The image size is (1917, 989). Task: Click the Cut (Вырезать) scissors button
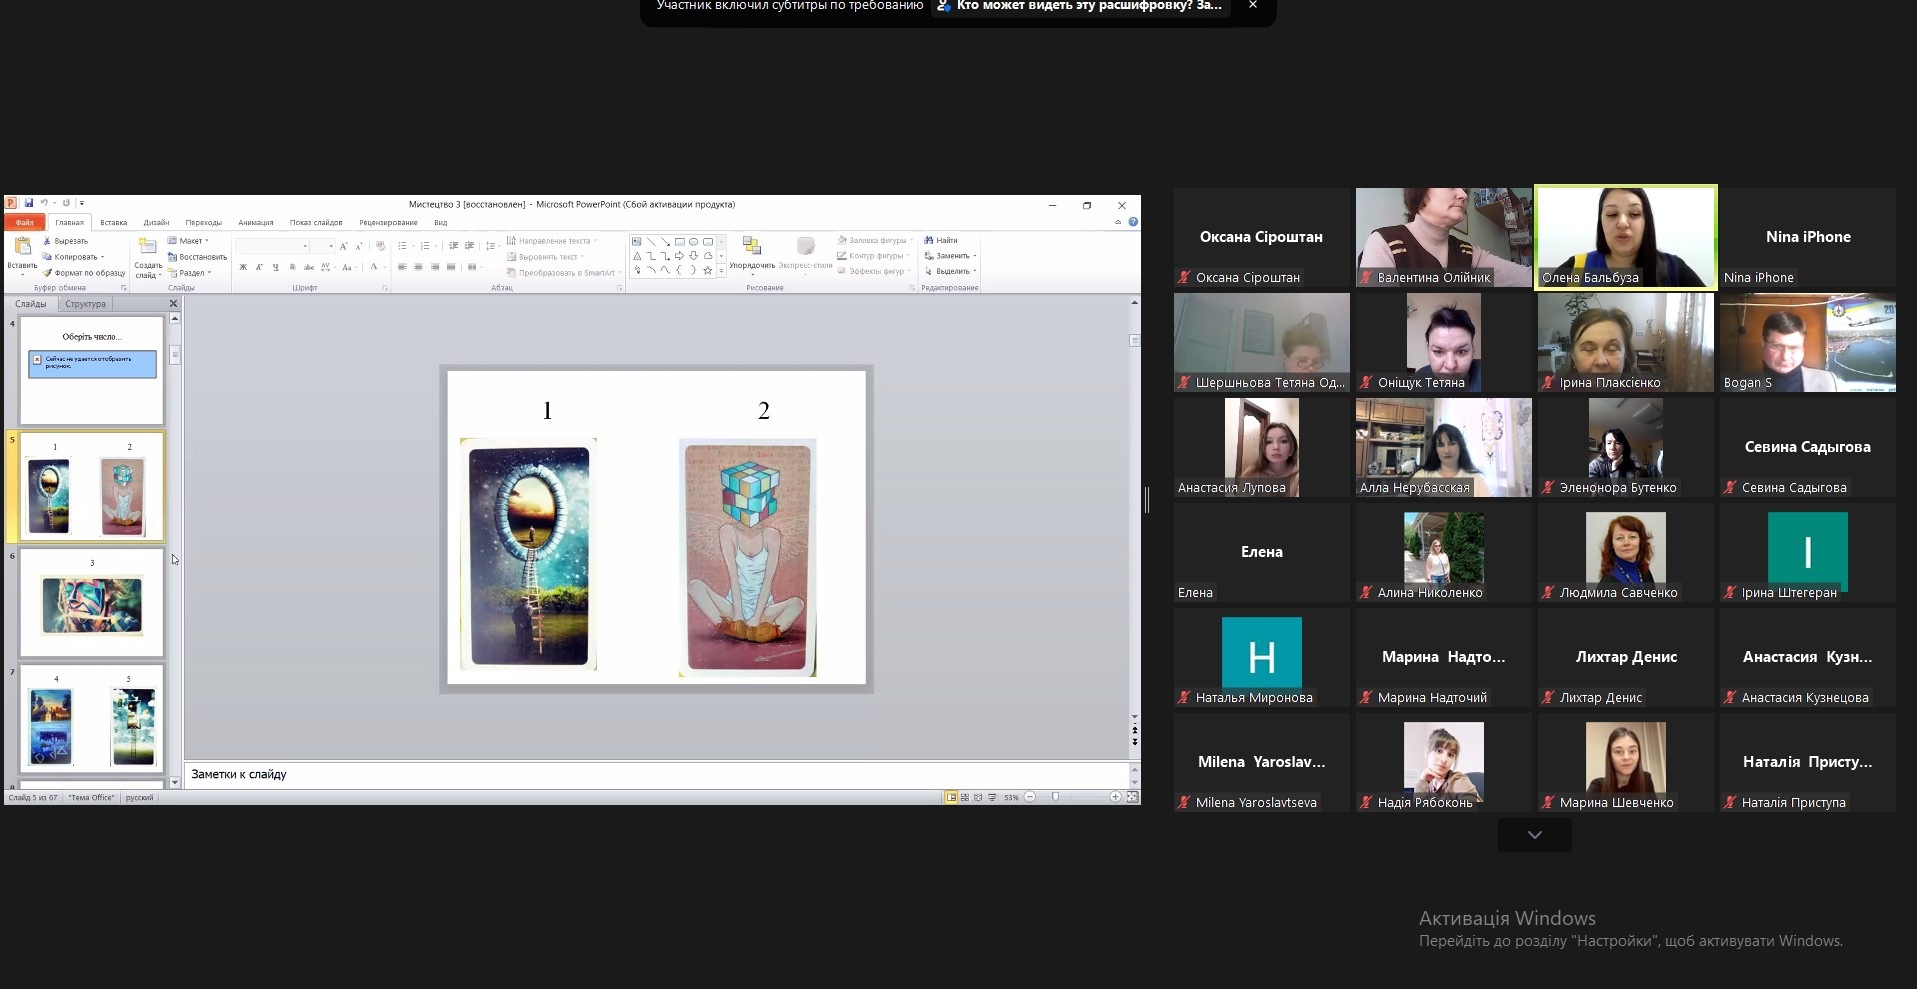coord(66,241)
